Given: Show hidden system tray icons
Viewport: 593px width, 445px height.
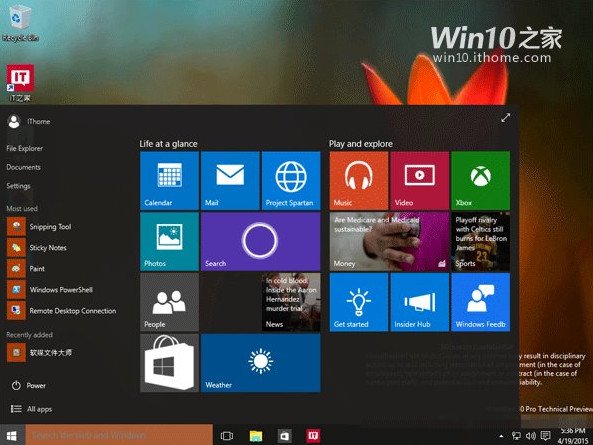Looking at the screenshot, I should click(501, 436).
